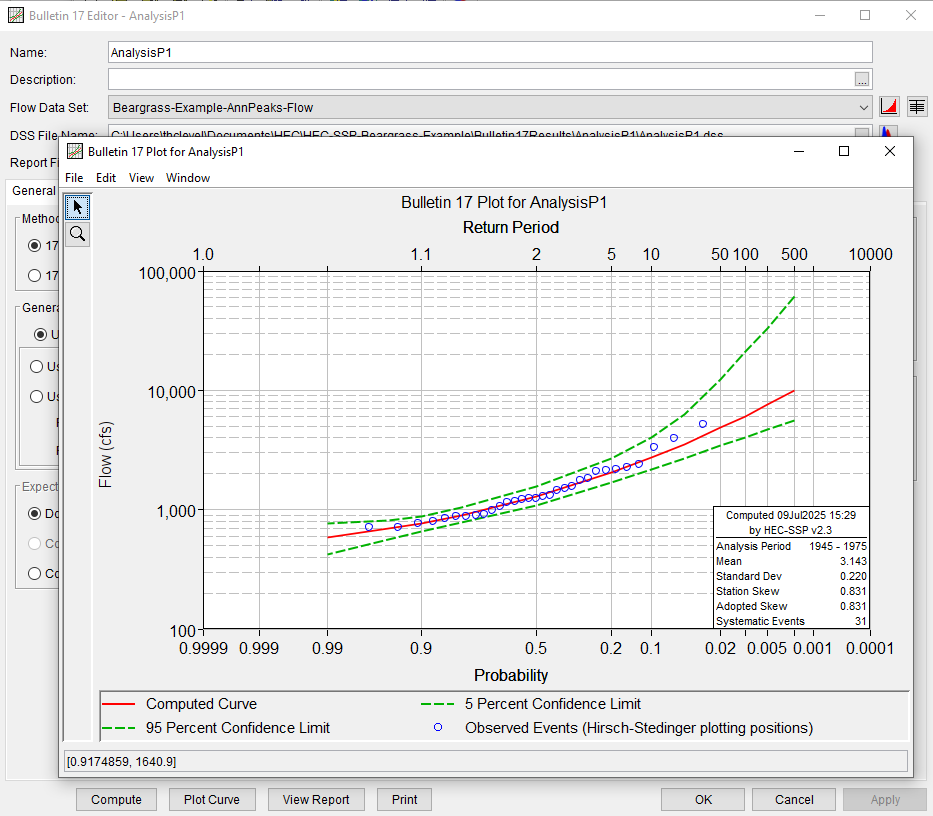Image resolution: width=933 pixels, height=816 pixels.
Task: Select the first 17 radio button under Method
Action: [x=35, y=245]
